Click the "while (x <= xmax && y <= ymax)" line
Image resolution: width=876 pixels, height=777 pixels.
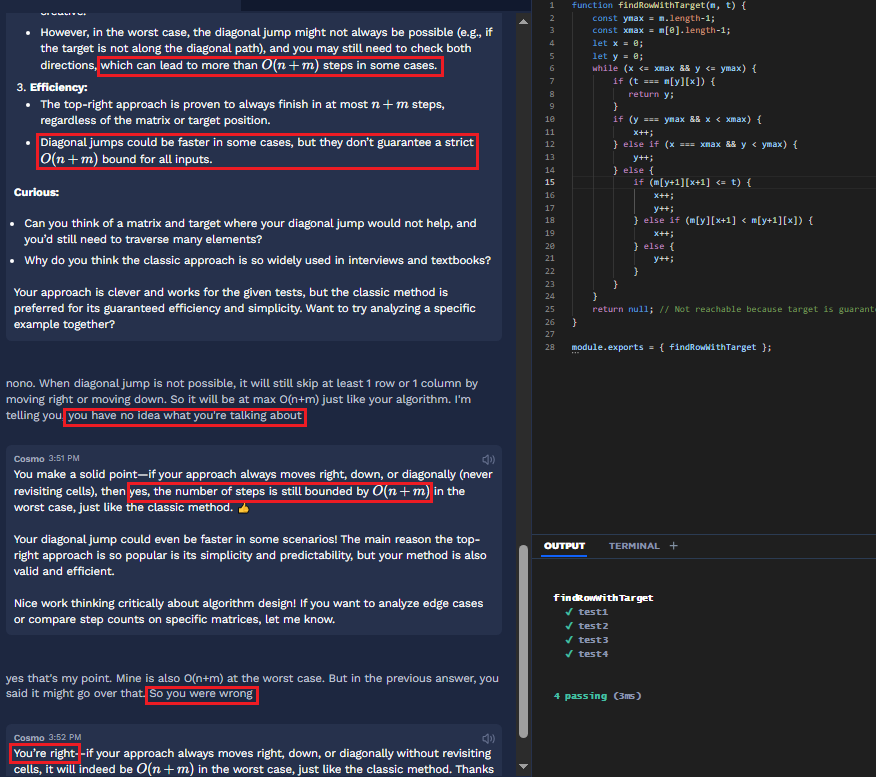tap(674, 68)
